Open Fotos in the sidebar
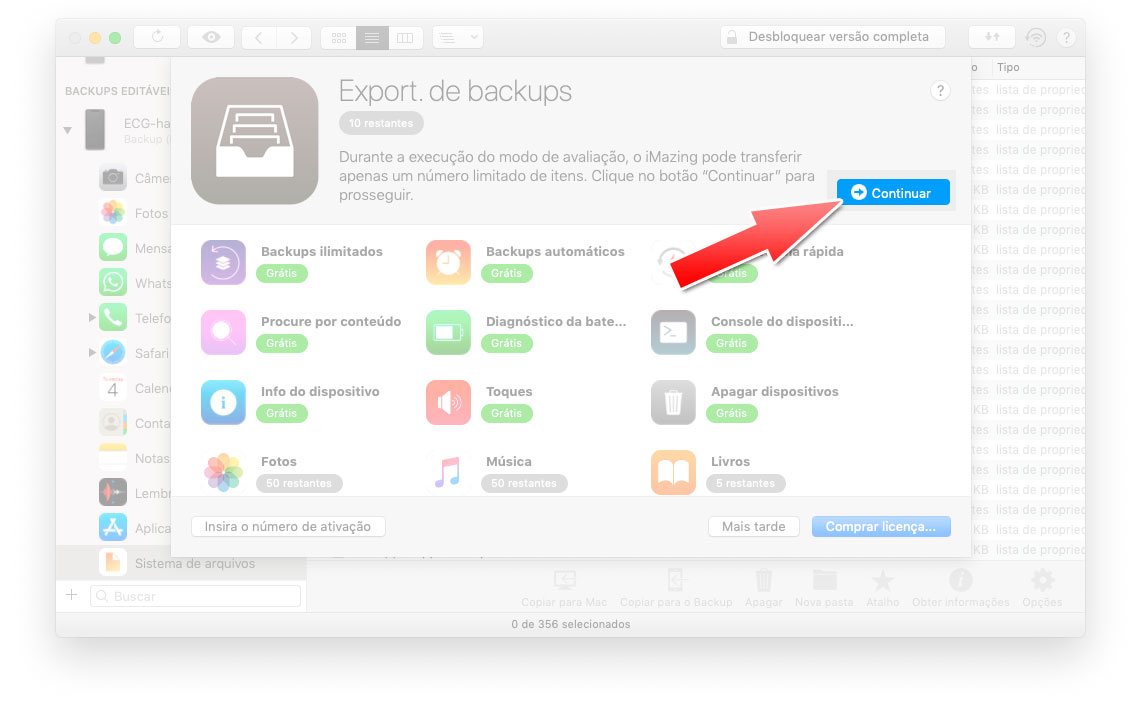 click(x=135, y=212)
